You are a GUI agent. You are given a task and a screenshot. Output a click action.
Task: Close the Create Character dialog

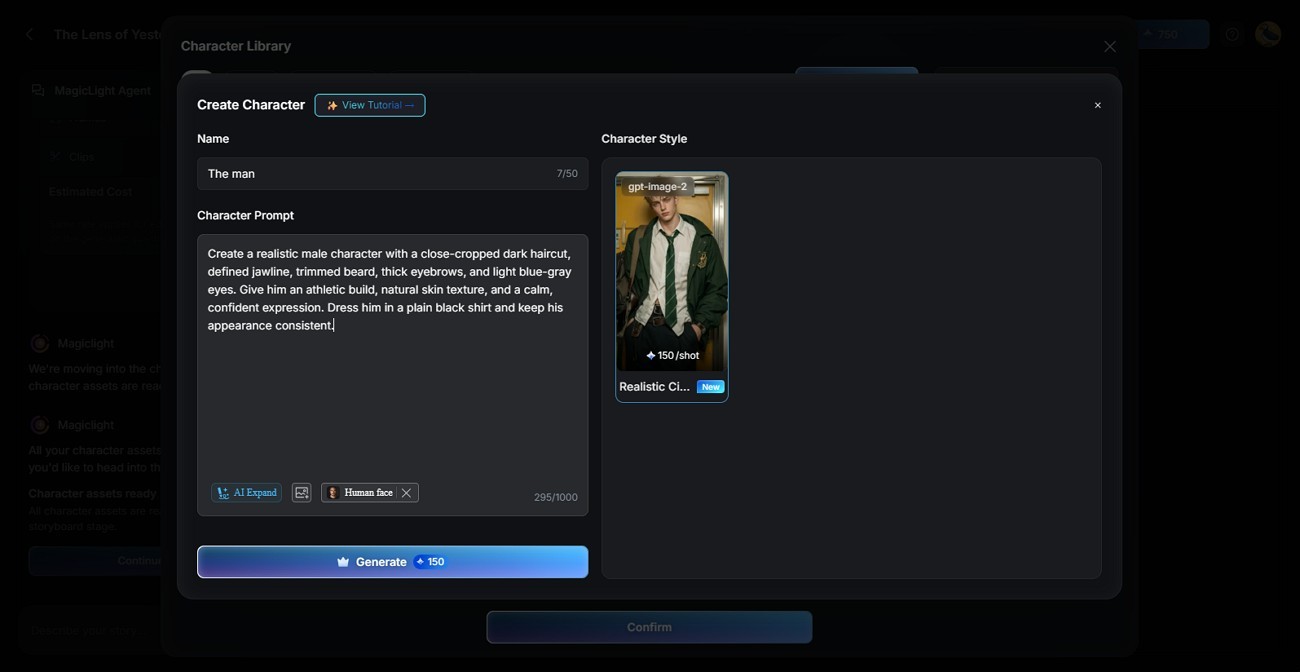(x=1097, y=105)
